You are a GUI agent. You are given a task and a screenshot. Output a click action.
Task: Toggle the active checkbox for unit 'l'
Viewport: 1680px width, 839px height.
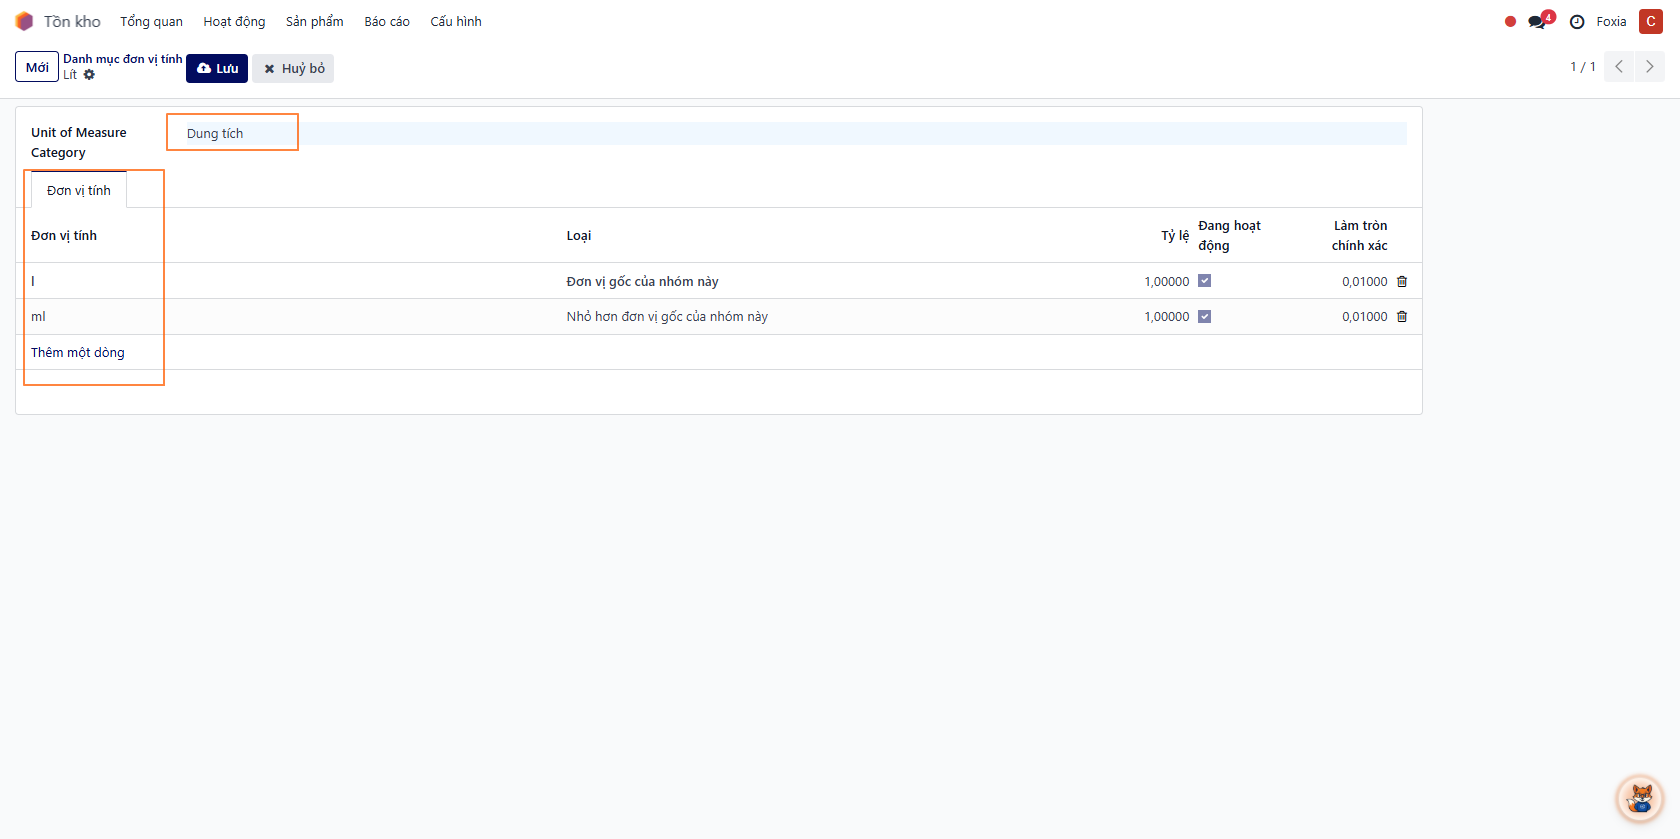(1204, 281)
